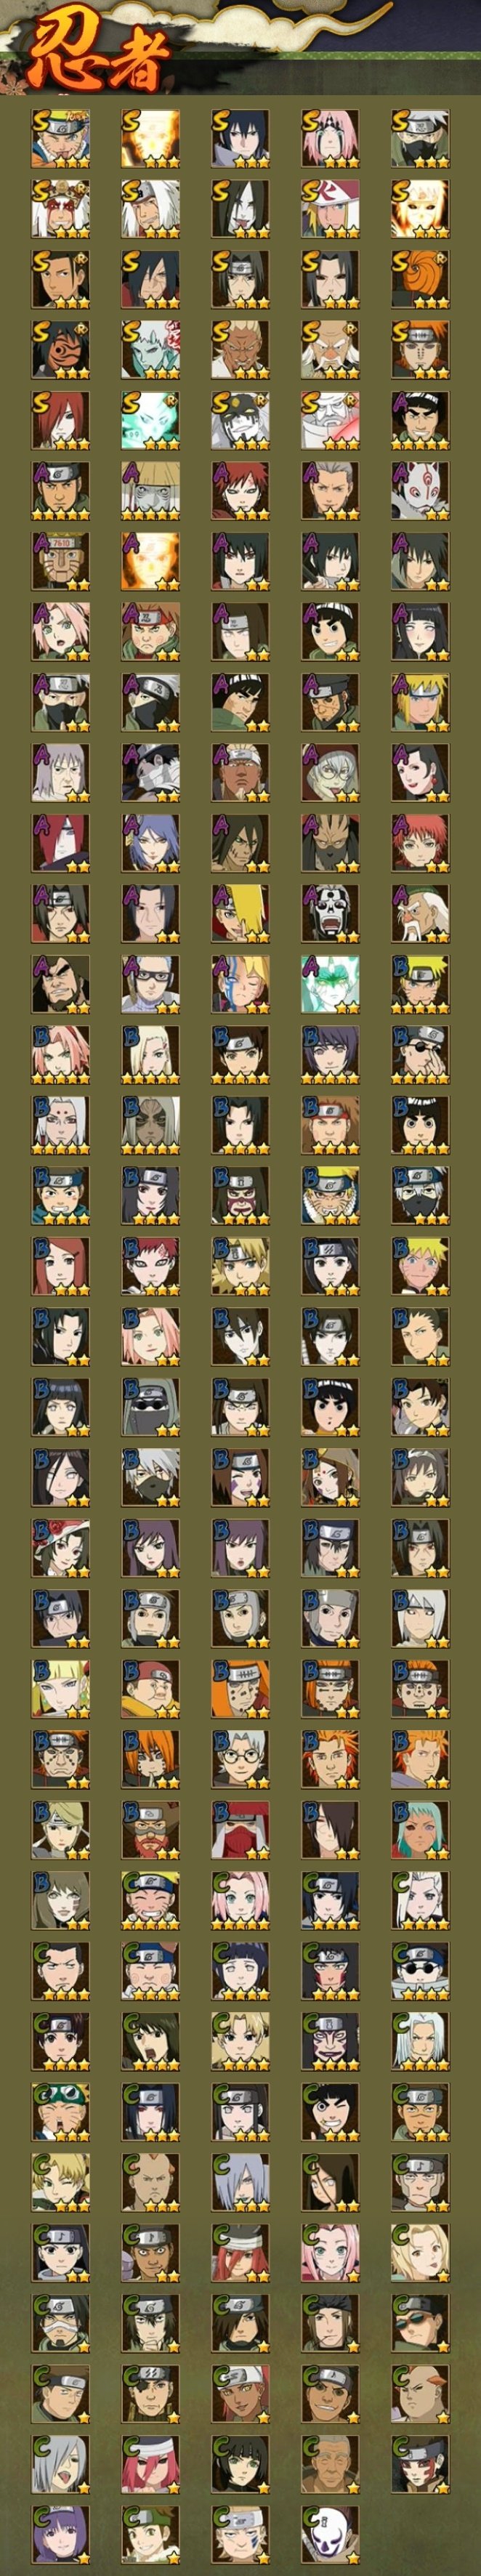Select the A-rank red-haired Gaara portrait
The height and width of the screenshot is (2576, 481).
(x=240, y=490)
